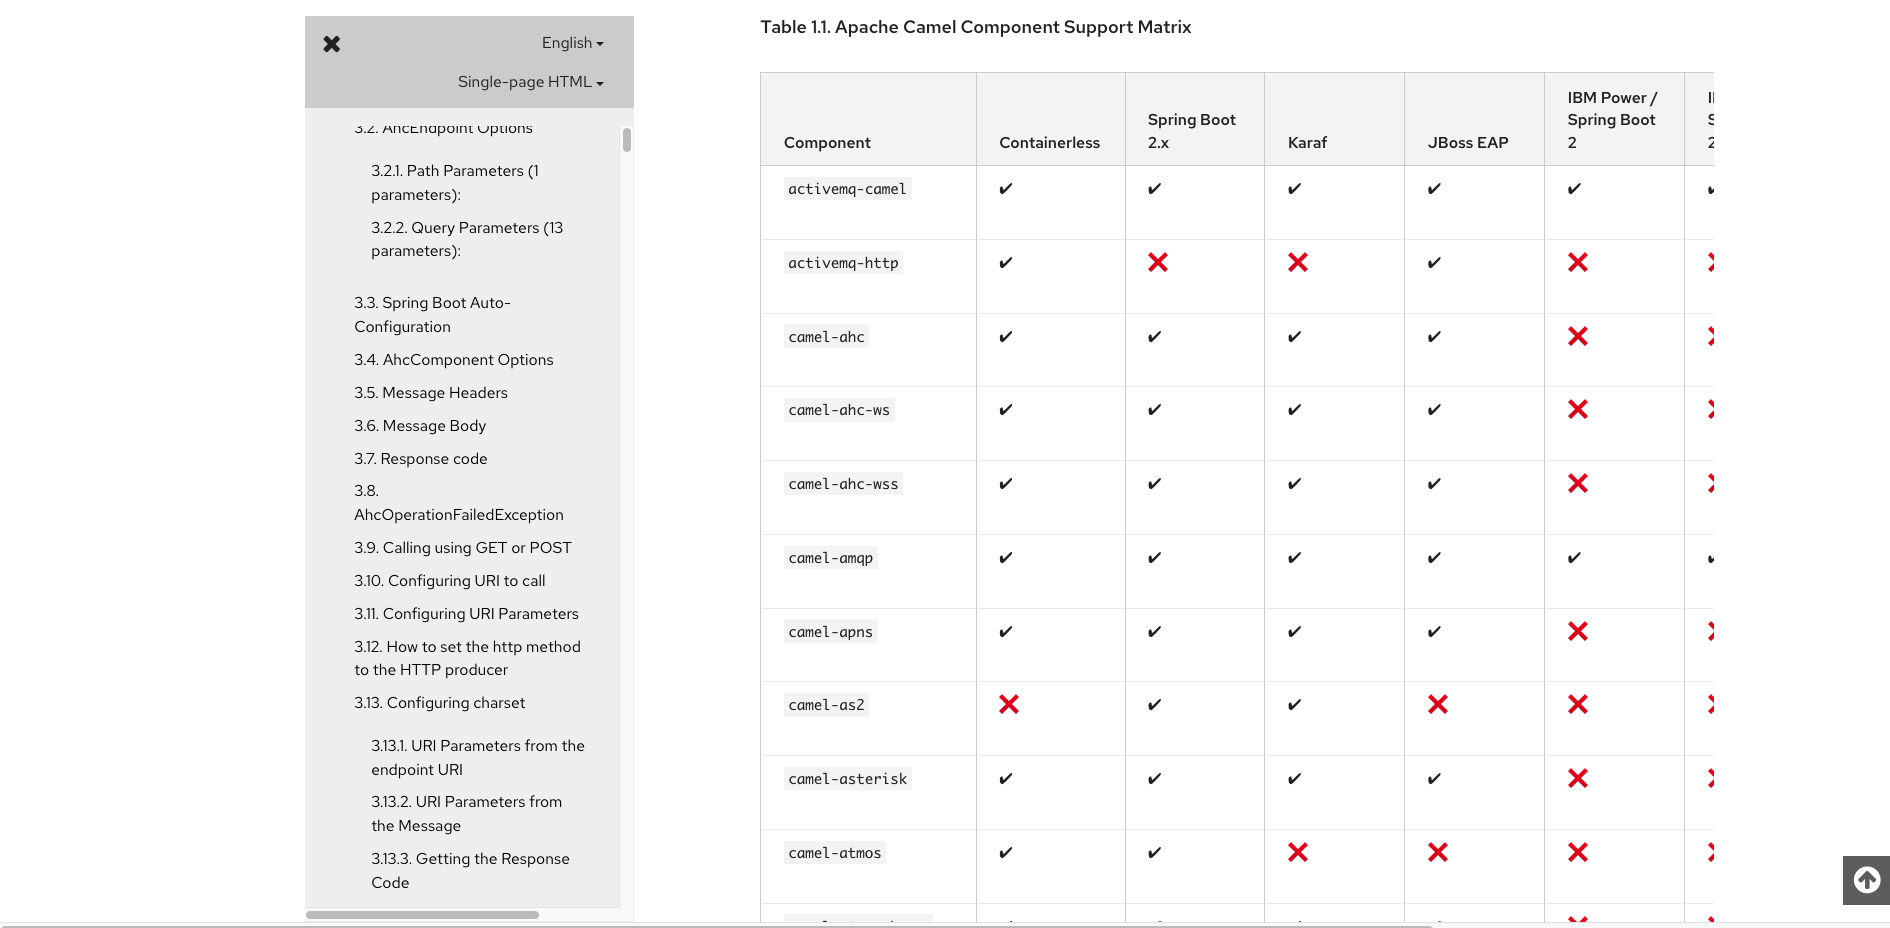This screenshot has width=1890, height=928.
Task: Click red X for activemq-http Spring Boot 2.x
Action: click(x=1158, y=262)
